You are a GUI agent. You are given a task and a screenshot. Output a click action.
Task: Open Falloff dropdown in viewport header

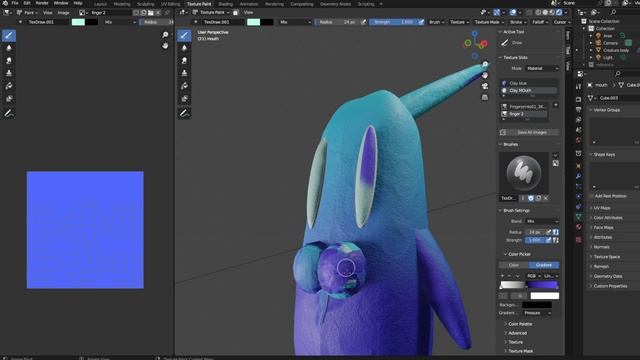(540, 22)
